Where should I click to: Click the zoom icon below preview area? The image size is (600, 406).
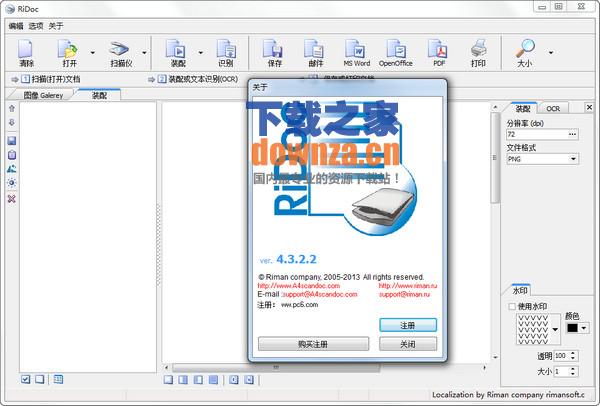tap(234, 380)
